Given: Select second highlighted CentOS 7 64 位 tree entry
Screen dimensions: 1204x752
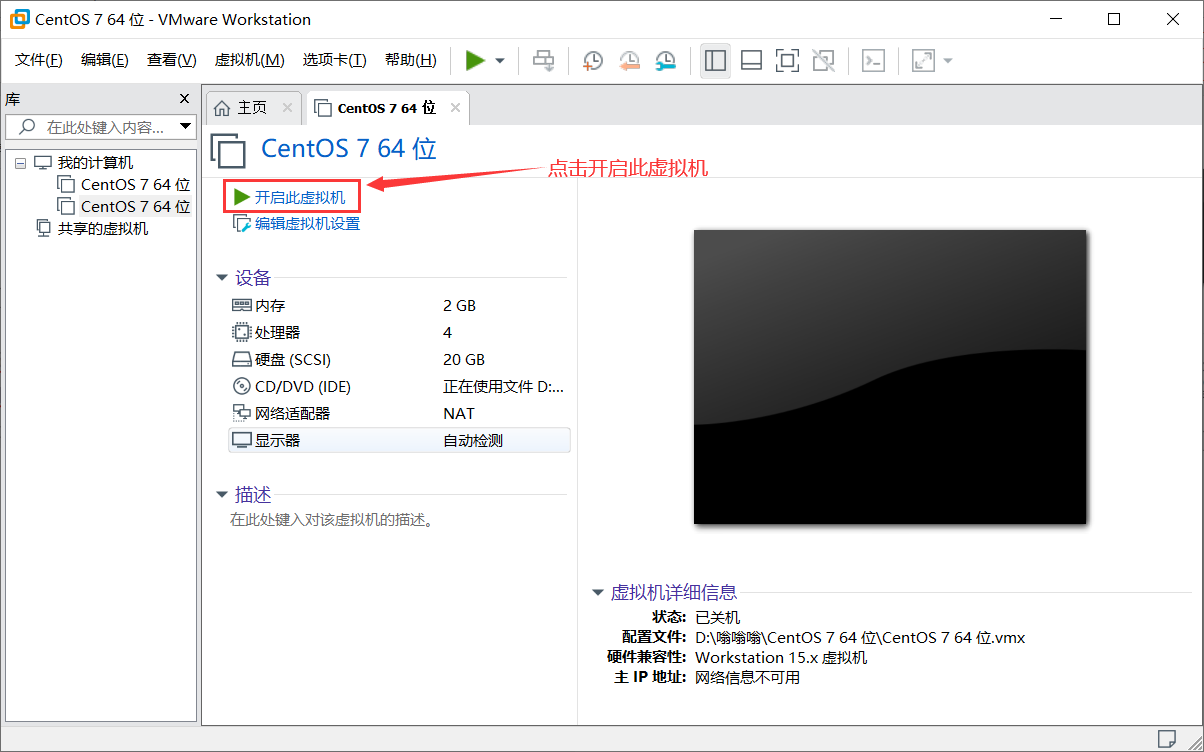Looking at the screenshot, I should [x=135, y=206].
